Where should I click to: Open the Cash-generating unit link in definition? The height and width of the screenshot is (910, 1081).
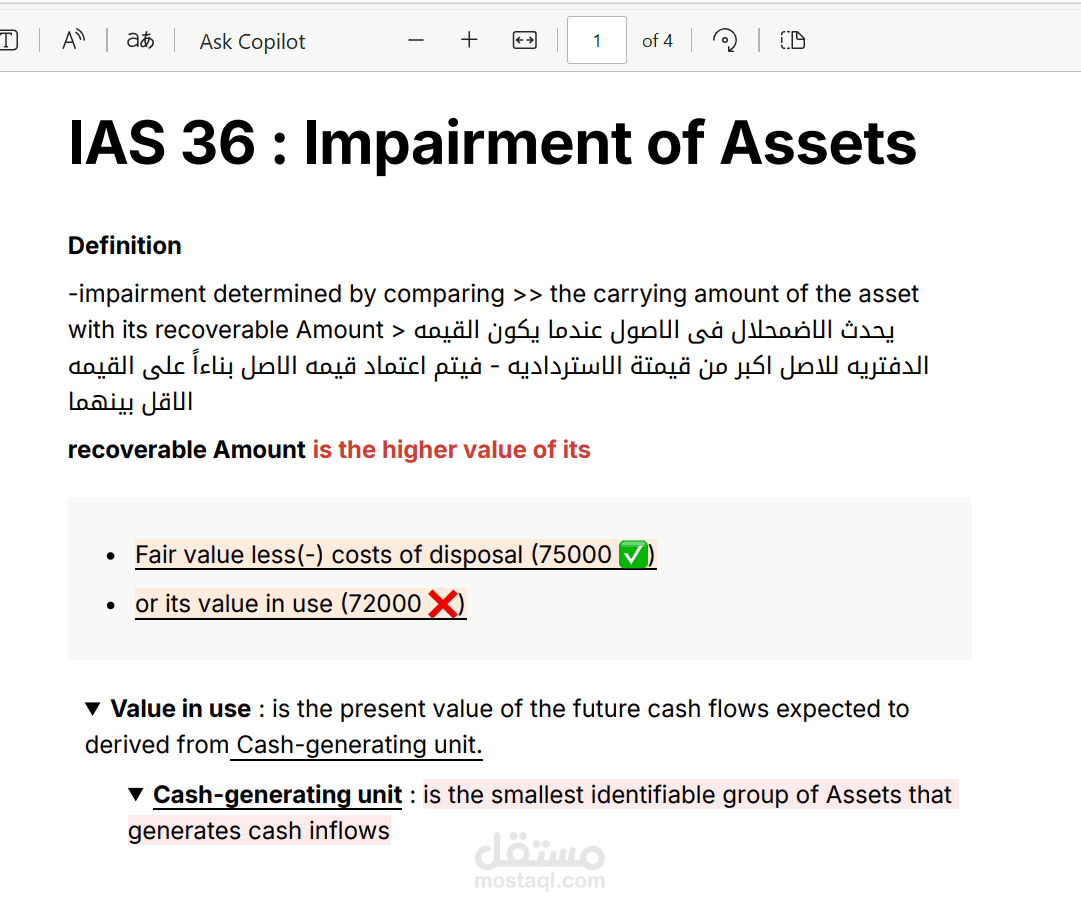tap(358, 745)
